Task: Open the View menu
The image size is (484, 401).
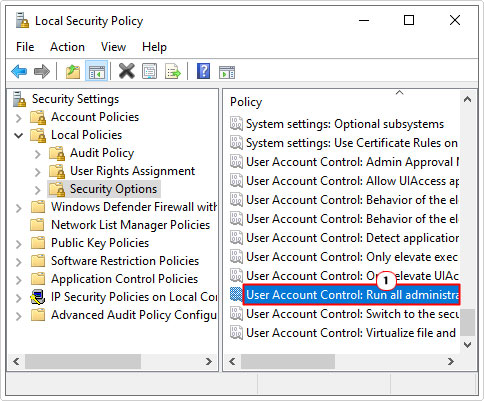Action: (x=113, y=47)
